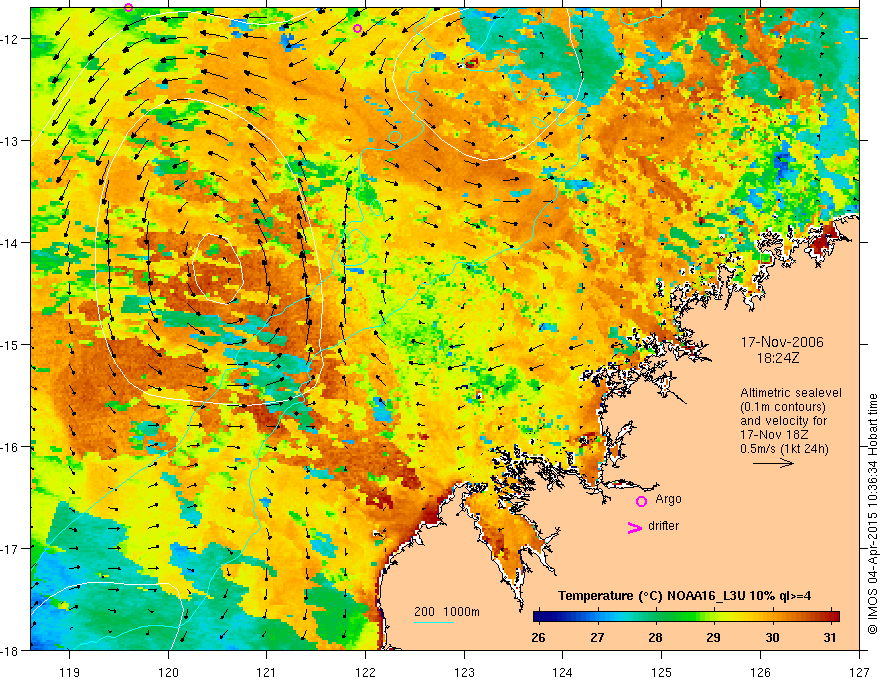Click the Argo marker near longitude 119.6 on the top edge
Viewport: 880px width, 680px height.
coord(129,7)
